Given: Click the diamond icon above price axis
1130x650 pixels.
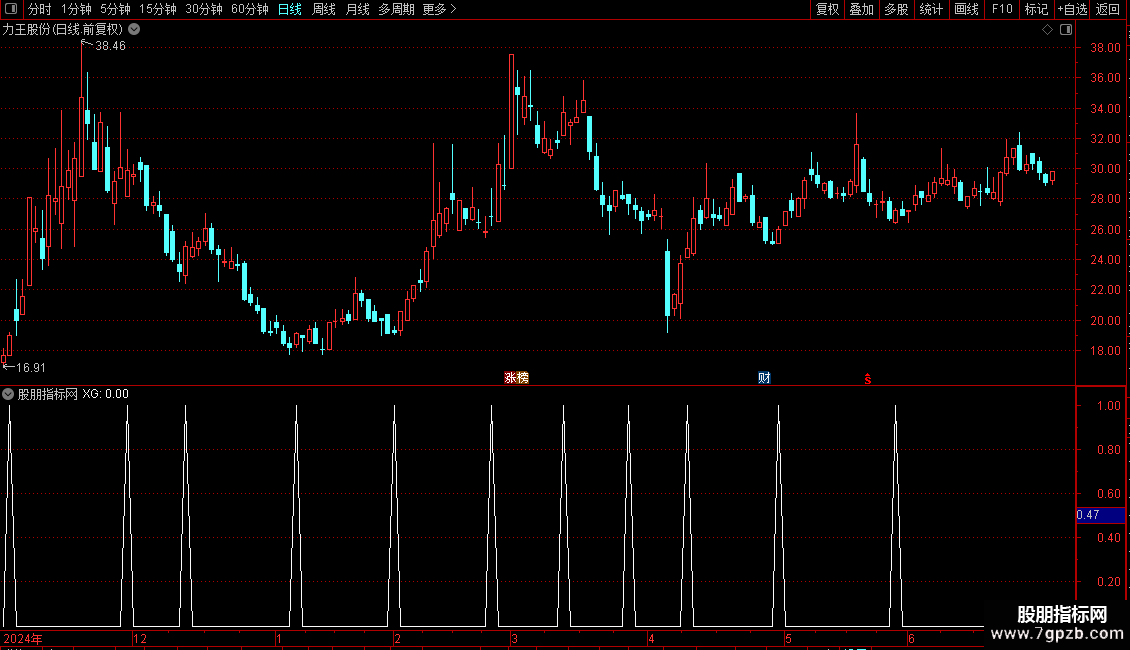Looking at the screenshot, I should point(1047,30).
